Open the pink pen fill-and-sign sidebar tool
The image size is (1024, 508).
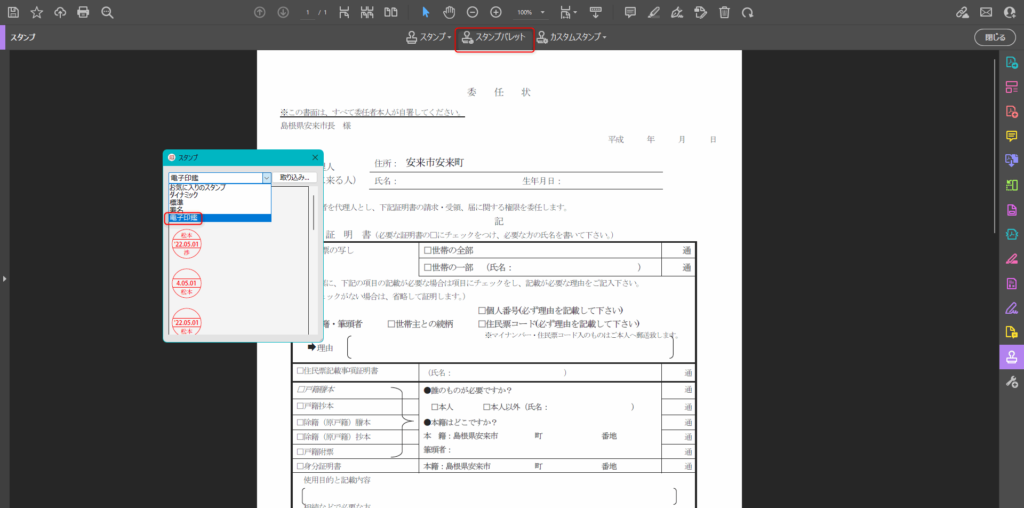pyautogui.click(x=1012, y=259)
